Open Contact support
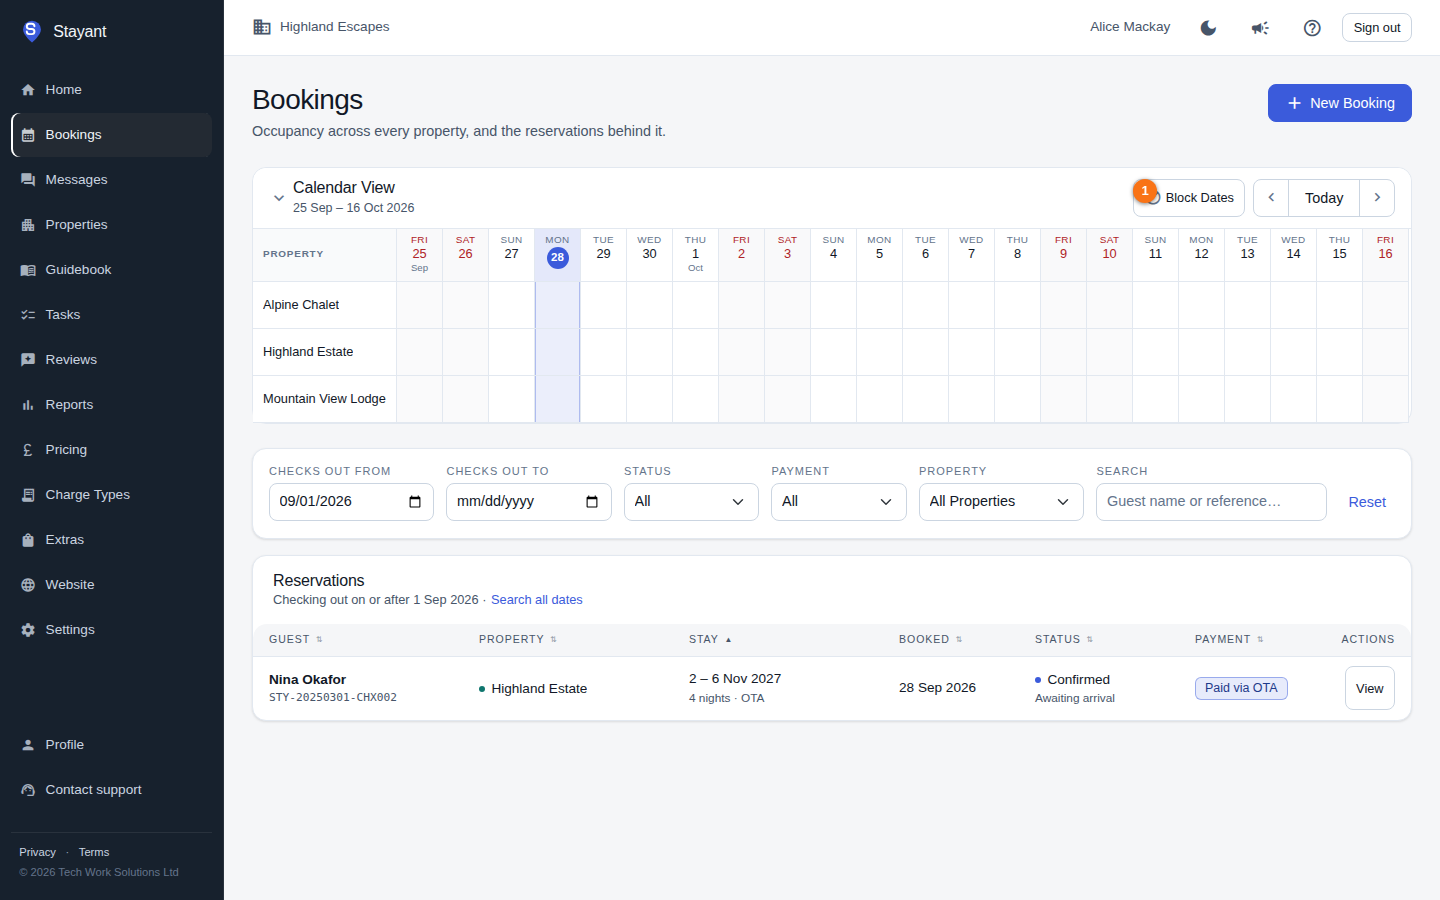The height and width of the screenshot is (900, 1440). (x=111, y=790)
